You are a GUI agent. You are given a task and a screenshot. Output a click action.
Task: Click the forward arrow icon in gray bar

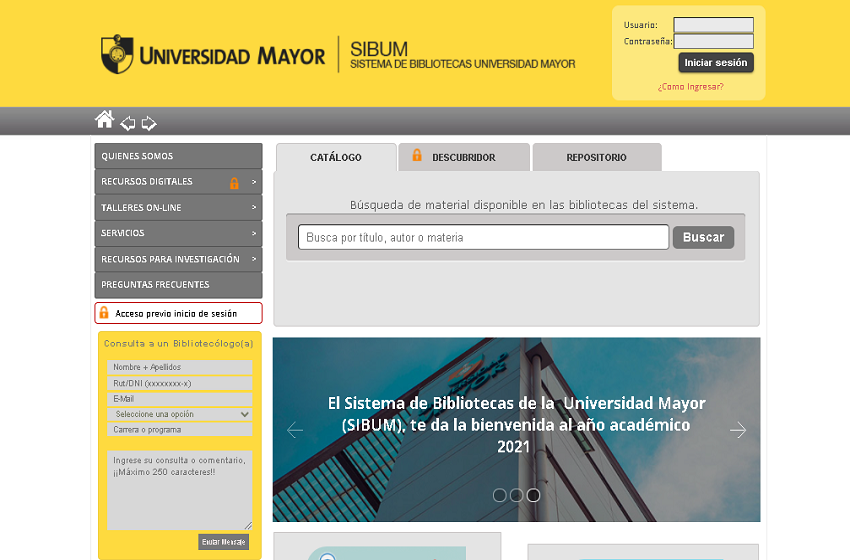[149, 124]
